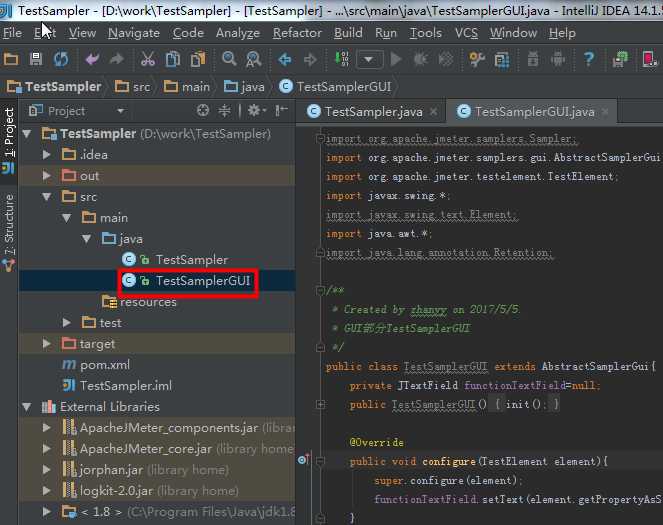Click the Android SDK Manager icon
Viewport: 663px width, 525px height.
click(x=533, y=59)
